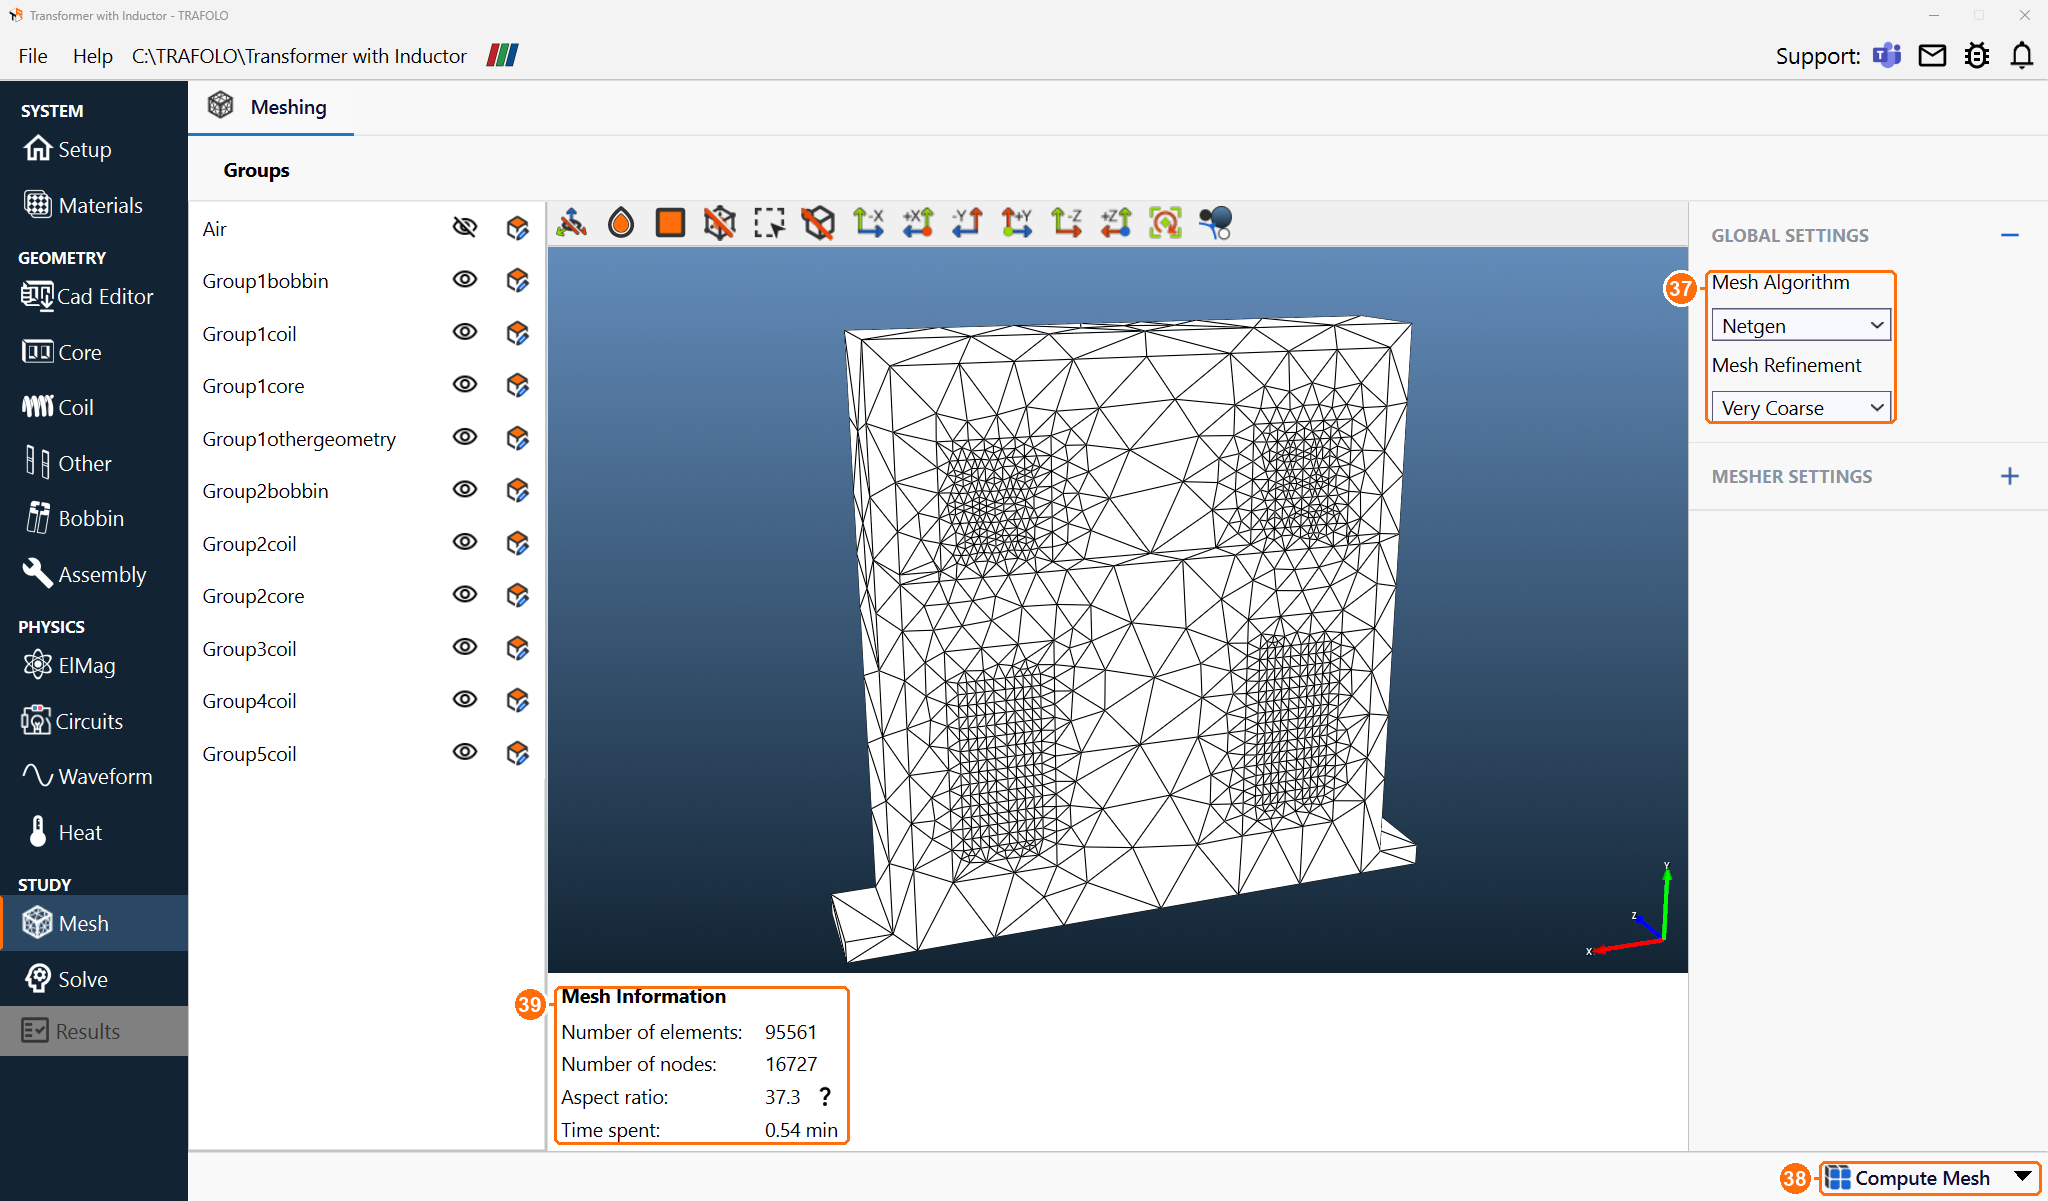Image resolution: width=2048 pixels, height=1201 pixels.
Task: Click the orange square surface icon
Action: 670,222
